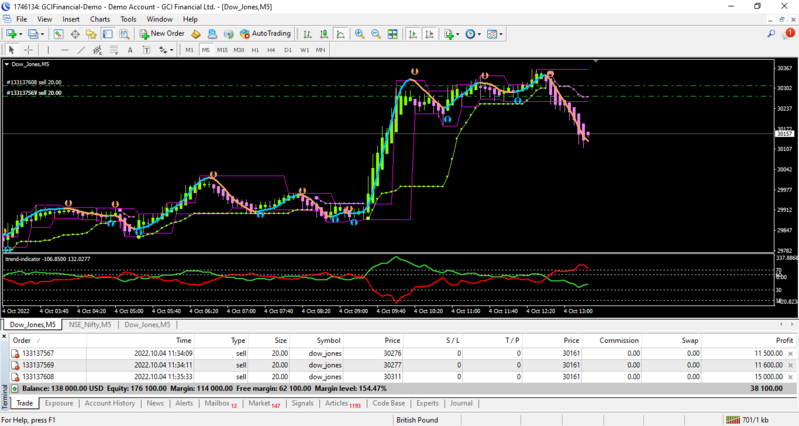Switch to the Account History tab
Viewport: 799px width, 426px height.
pos(110,403)
